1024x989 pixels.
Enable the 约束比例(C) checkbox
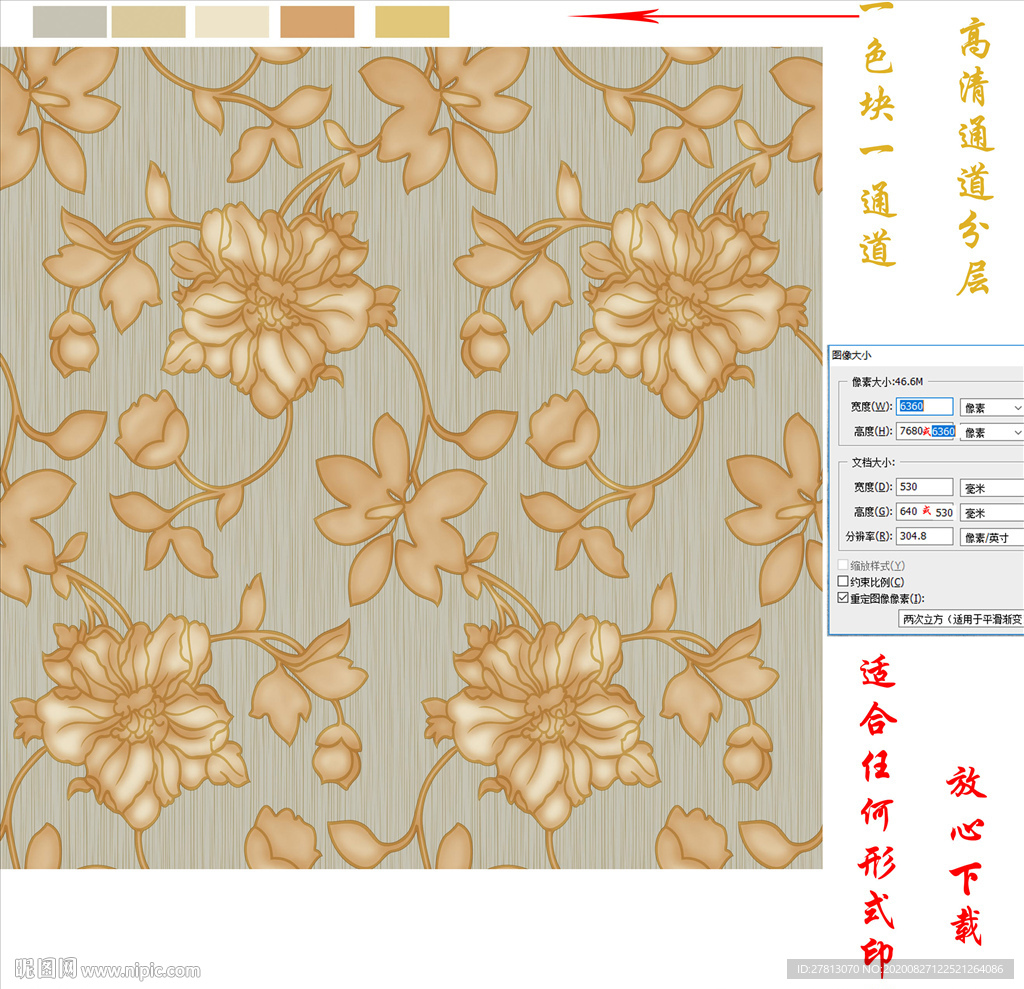point(843,581)
